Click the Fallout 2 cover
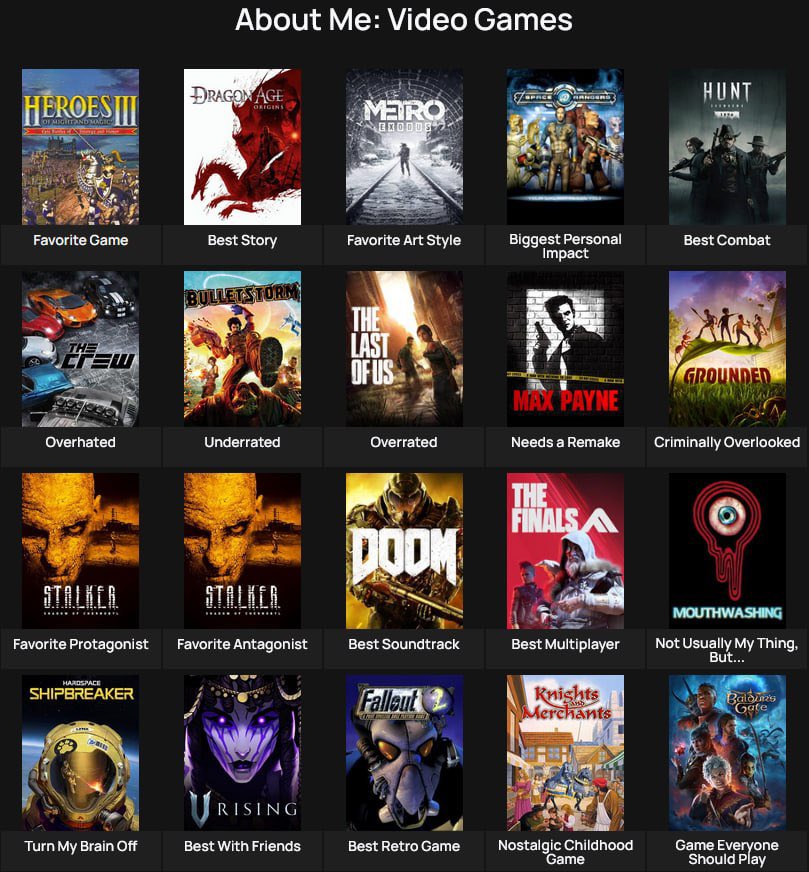The image size is (809, 872). [x=404, y=753]
